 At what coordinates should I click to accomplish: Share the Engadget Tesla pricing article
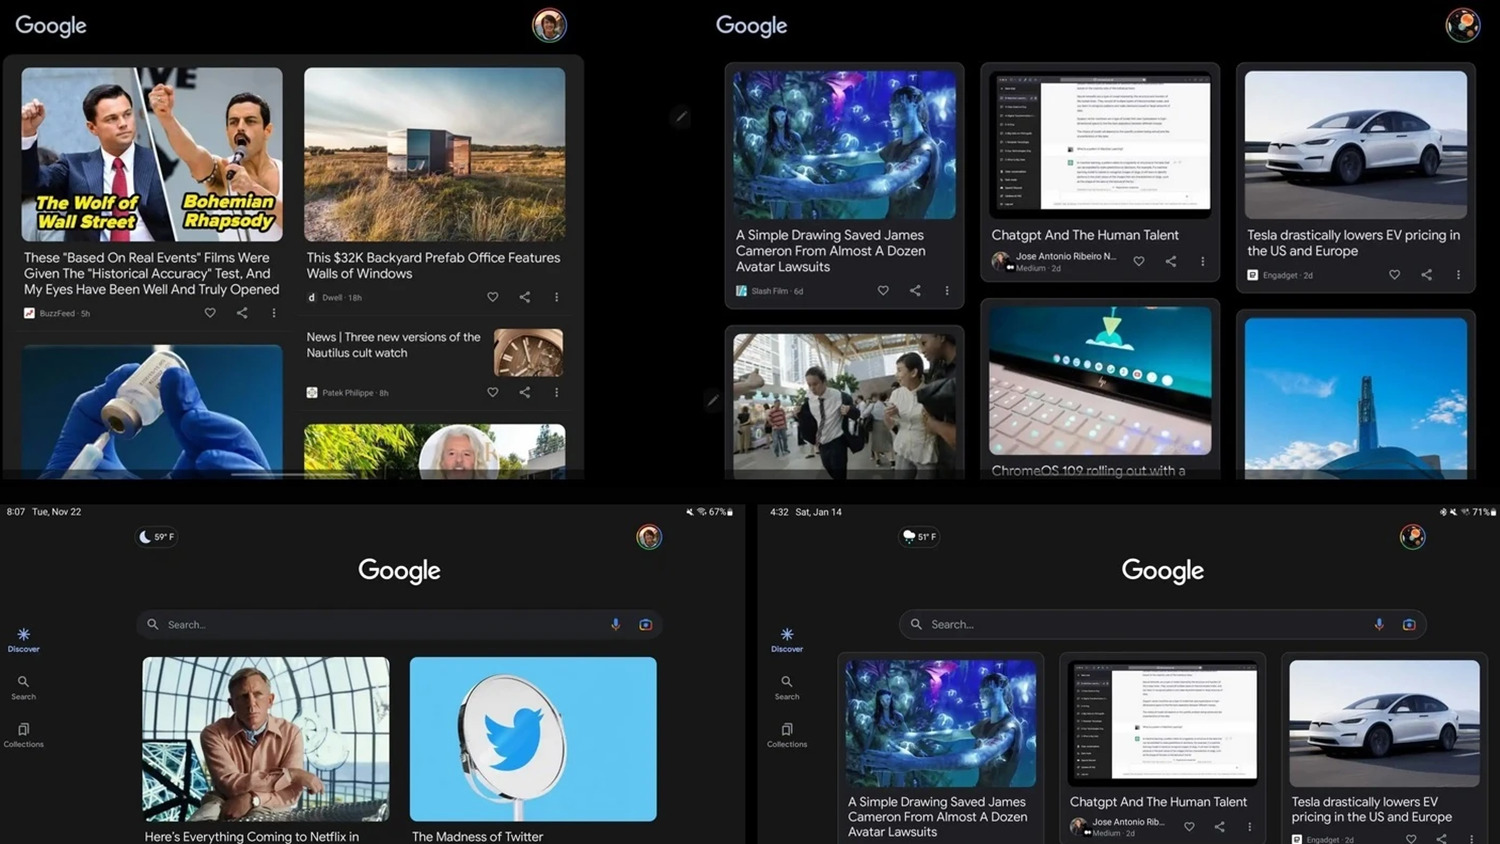point(1426,275)
